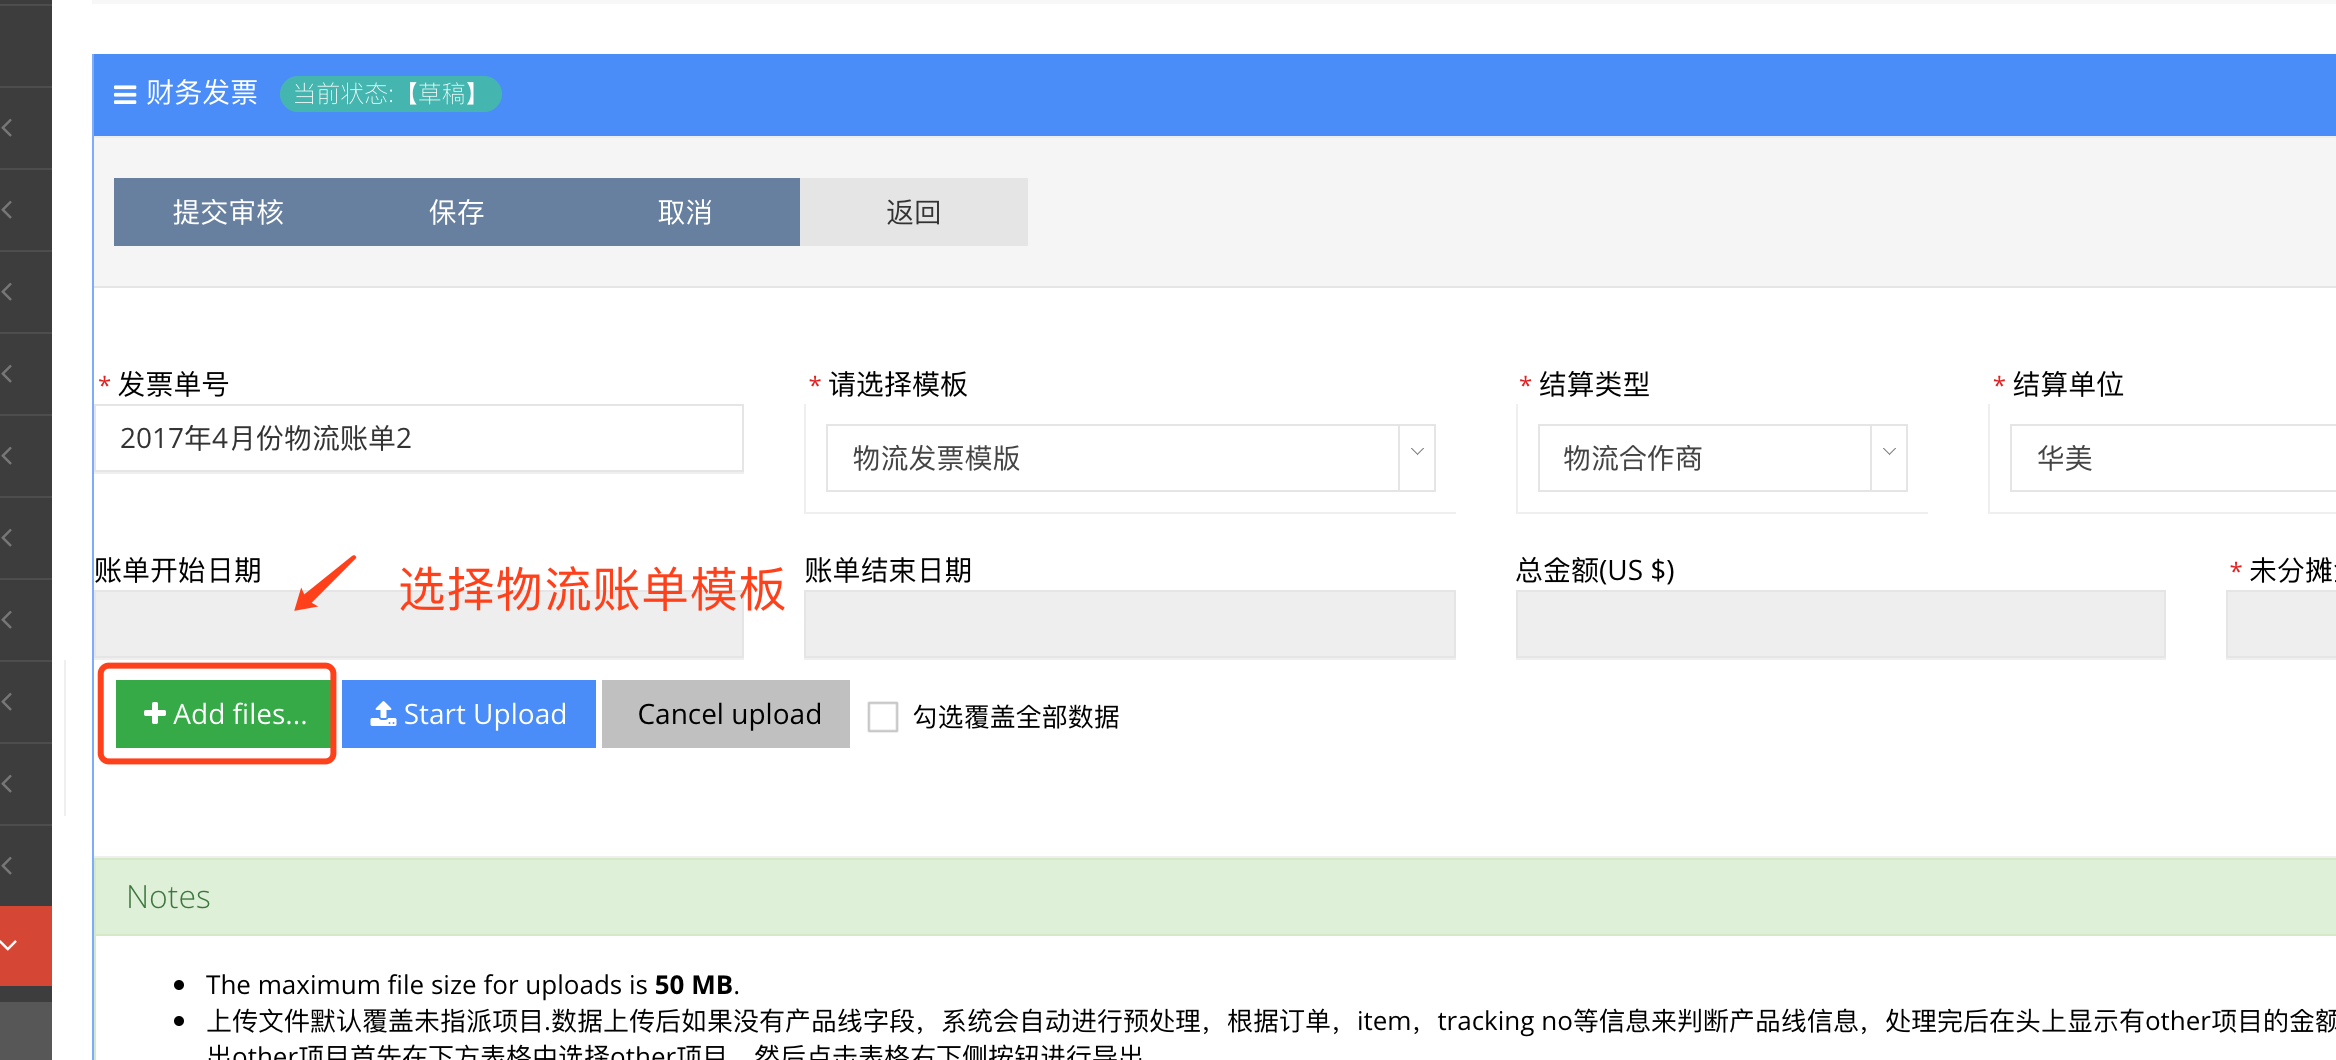
Task: Click the Cancel upload button
Action: click(726, 714)
